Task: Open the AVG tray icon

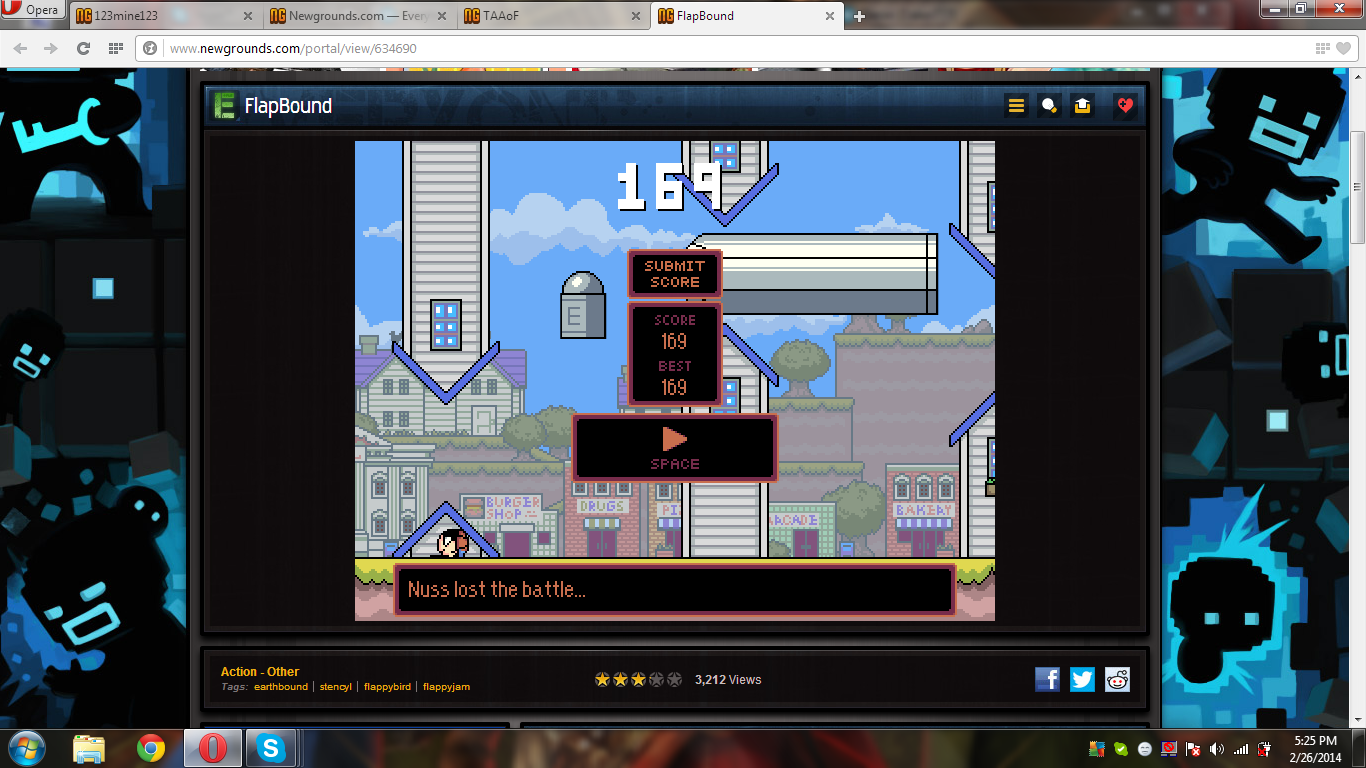Action: click(x=1097, y=748)
